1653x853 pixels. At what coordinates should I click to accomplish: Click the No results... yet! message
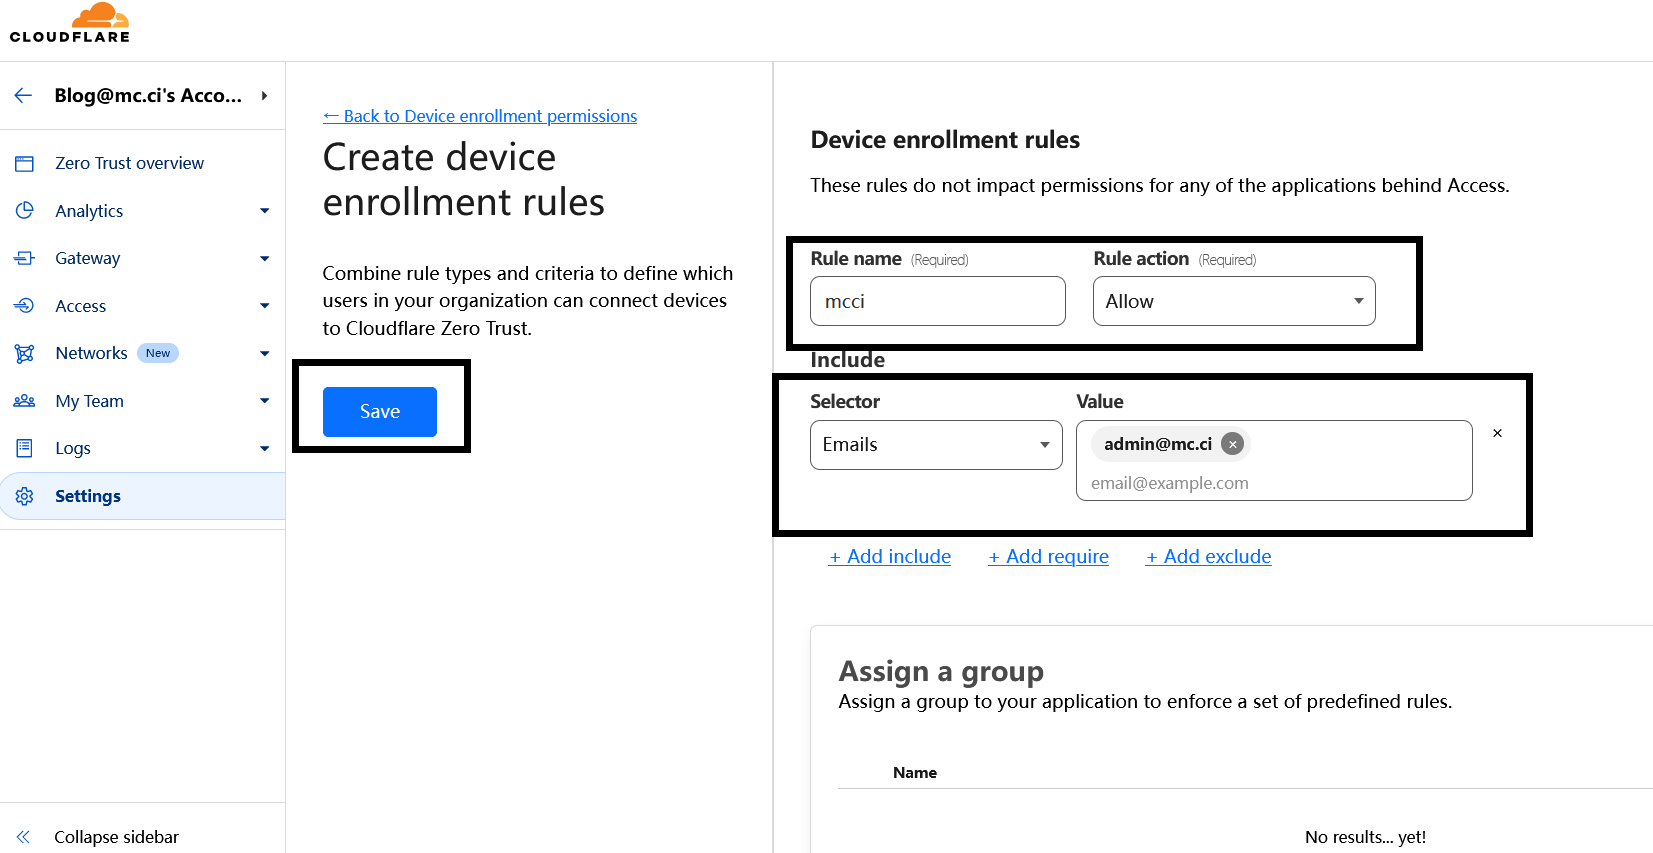1365,837
